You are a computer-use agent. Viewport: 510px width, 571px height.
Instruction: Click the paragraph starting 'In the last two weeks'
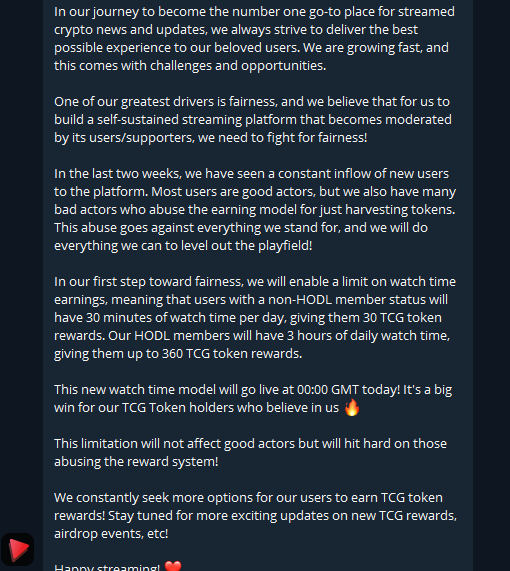(255, 209)
